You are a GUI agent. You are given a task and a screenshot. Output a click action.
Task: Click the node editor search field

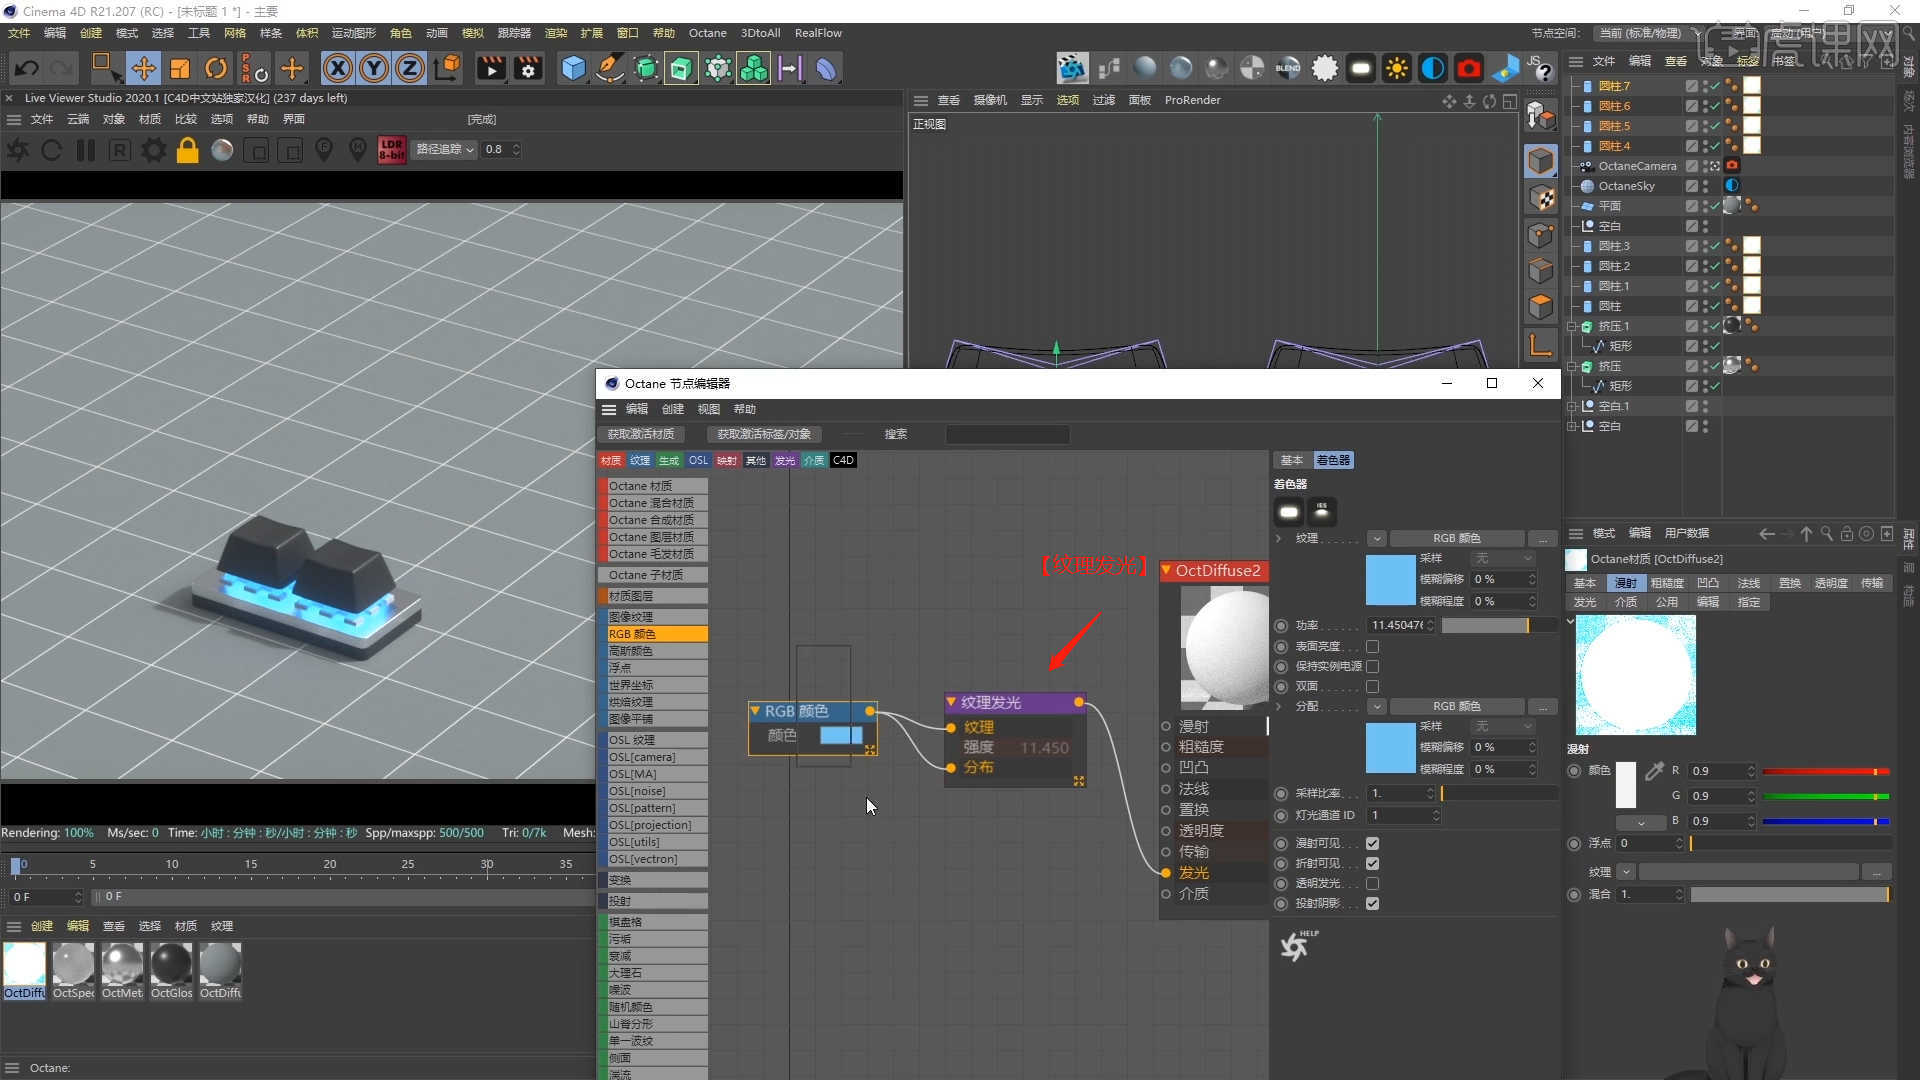tap(1007, 434)
